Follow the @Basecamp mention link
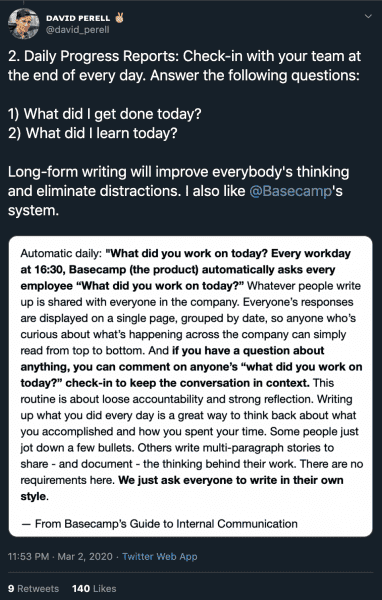Viewport: 382px width, 600px height. [290, 191]
